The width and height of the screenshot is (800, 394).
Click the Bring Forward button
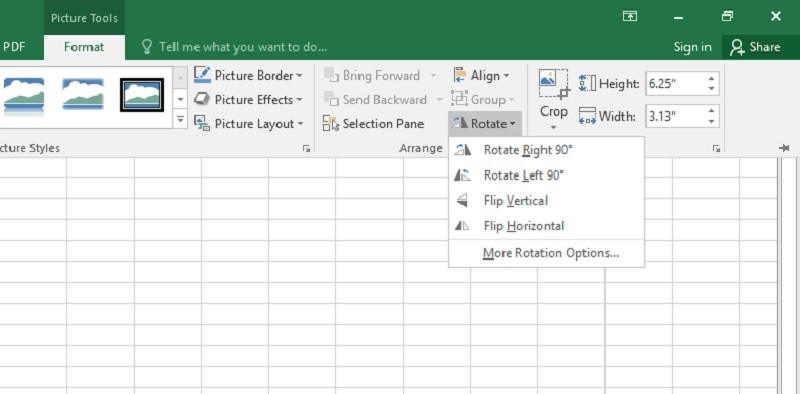click(x=374, y=76)
